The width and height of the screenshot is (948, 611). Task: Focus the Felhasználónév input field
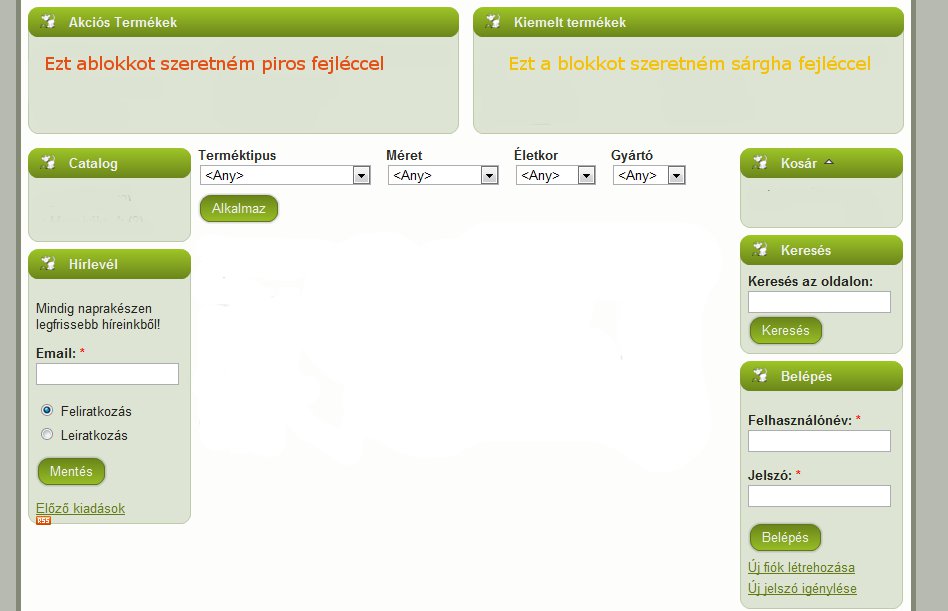(819, 441)
